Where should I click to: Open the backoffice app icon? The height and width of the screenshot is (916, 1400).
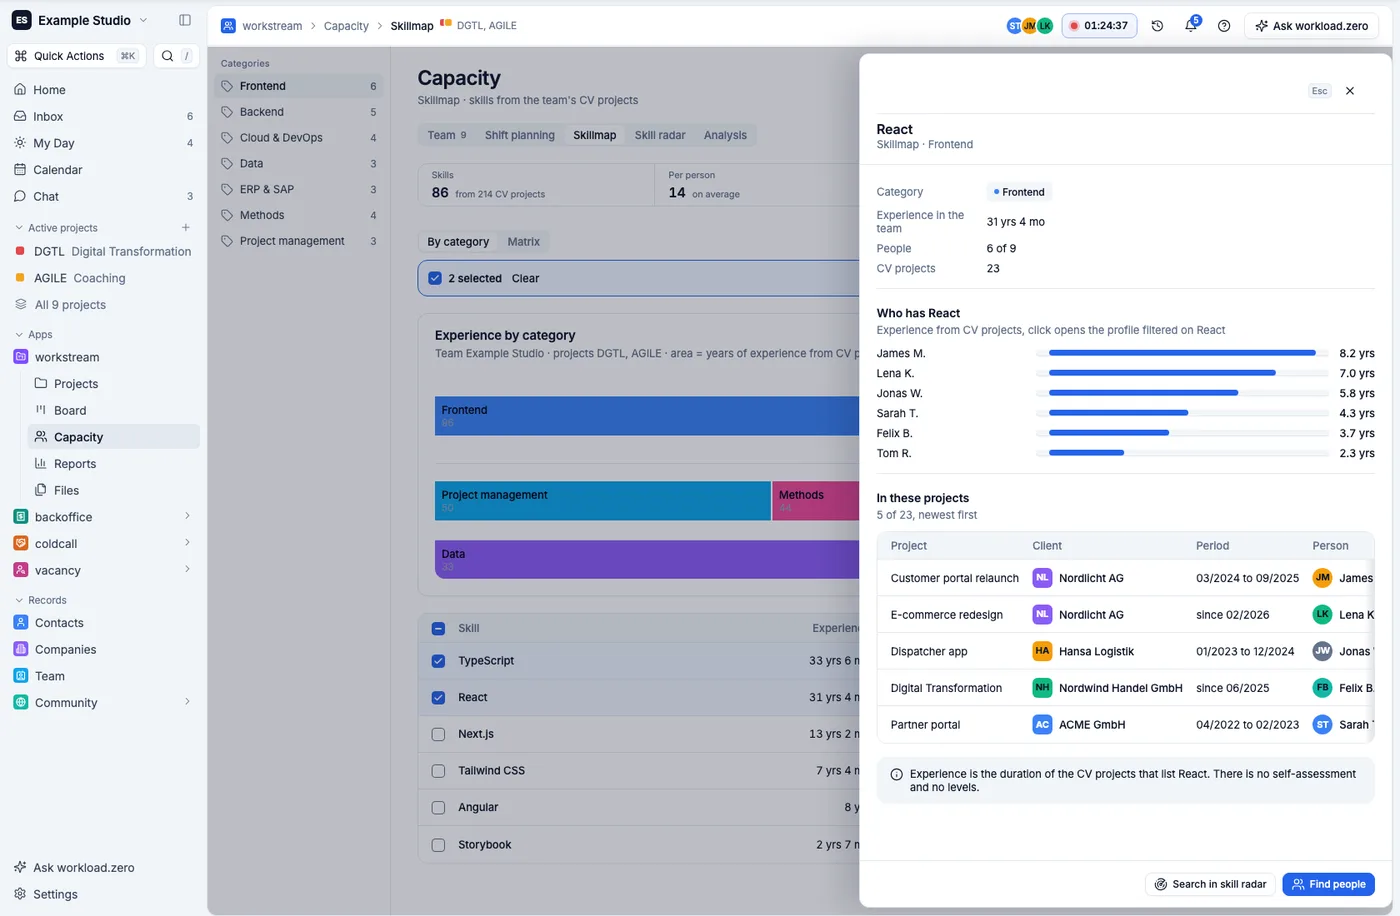point(21,517)
